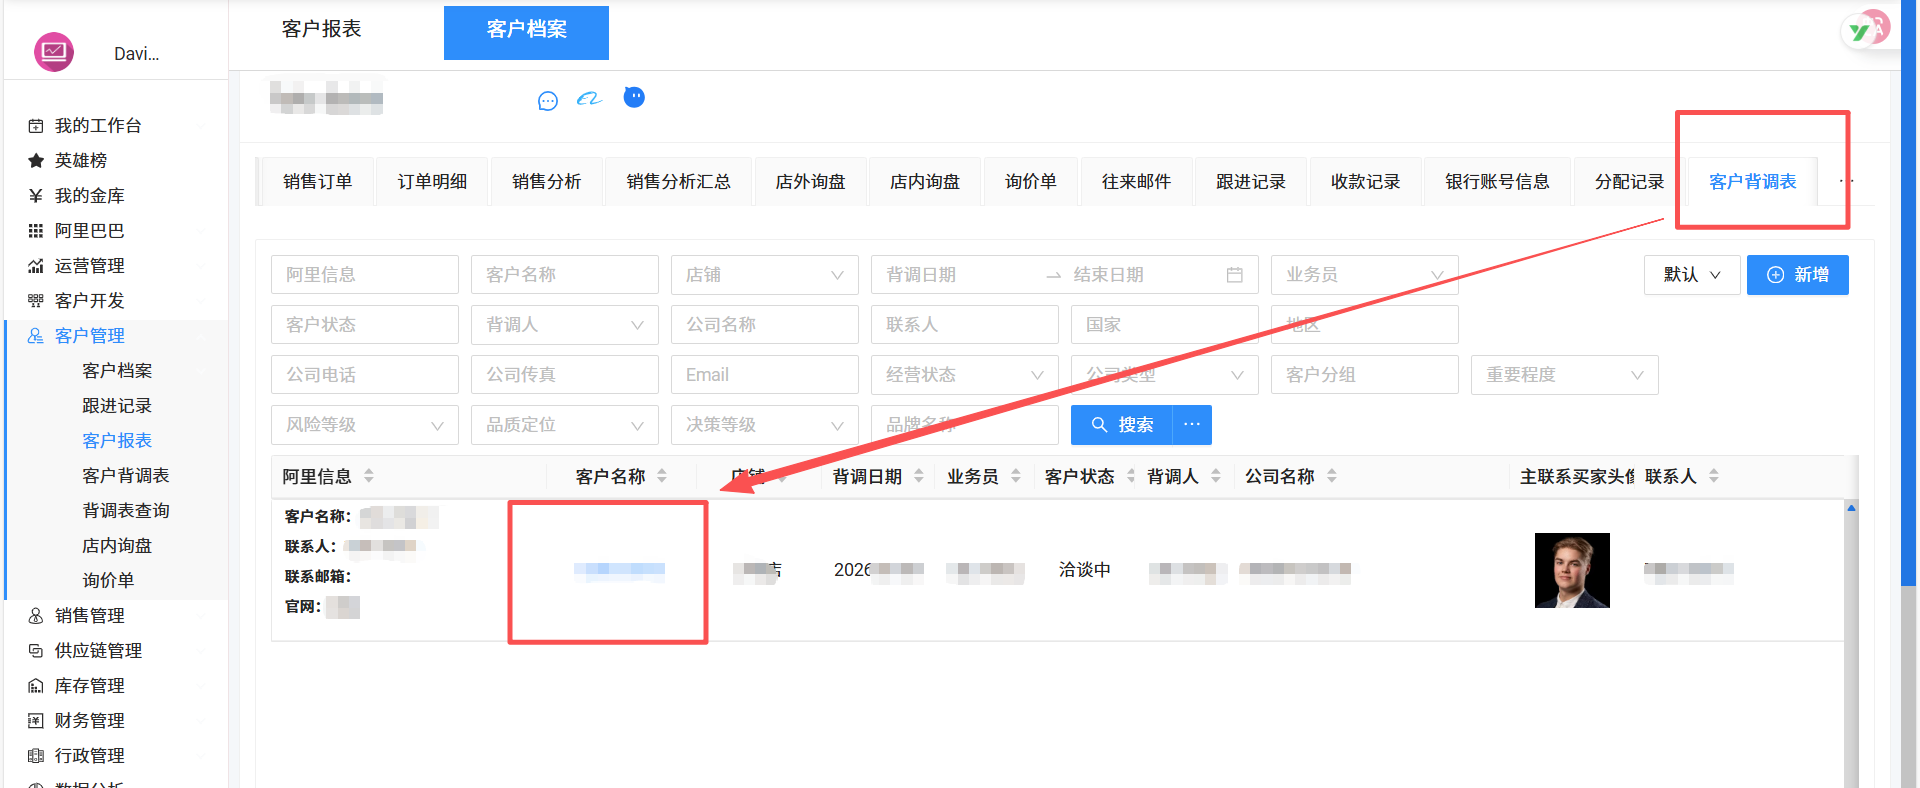Click the buyer avatar photo thumbnail

pyautogui.click(x=1572, y=570)
